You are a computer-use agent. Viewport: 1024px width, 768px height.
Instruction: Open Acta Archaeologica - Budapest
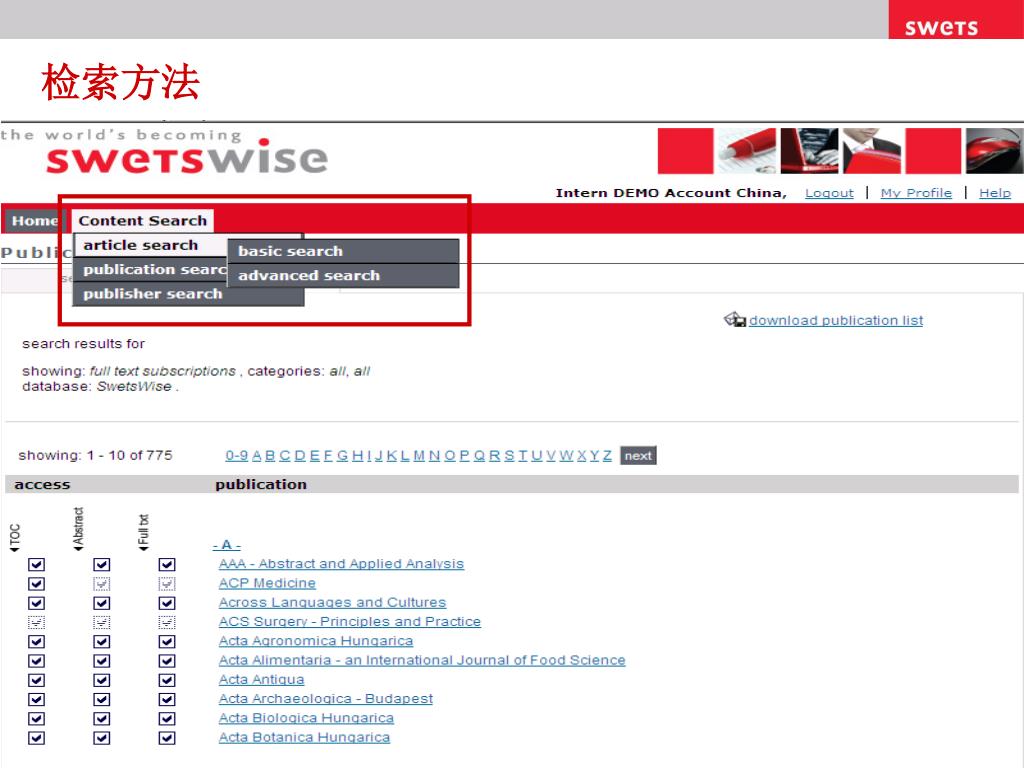coord(326,698)
